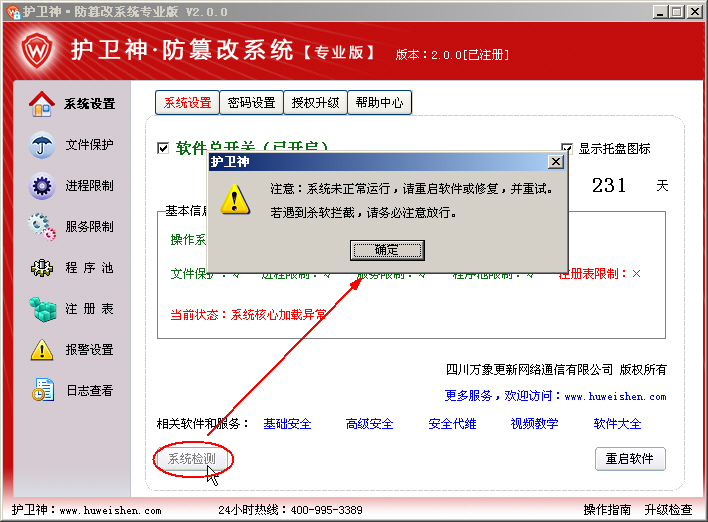Open the 授权升级 tab
Screen dimensions: 708x522
(315, 103)
